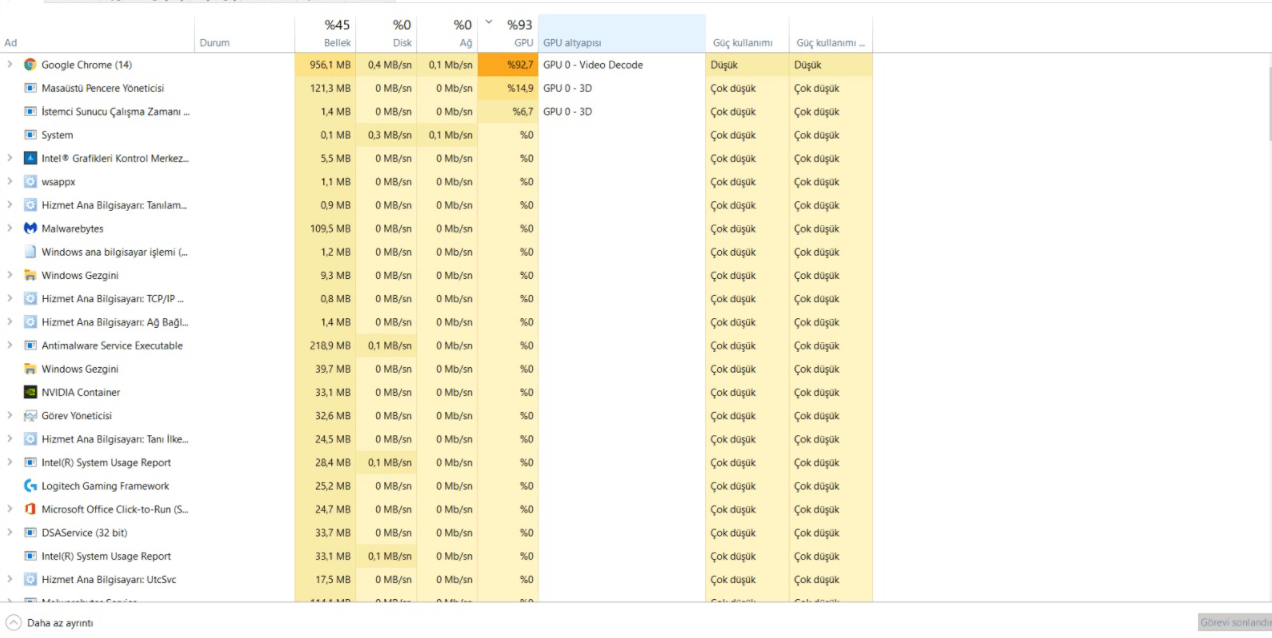Expand Hizmet Ana Bilgisayarı: Tanılam... row
Screen dimensions: 1272x638
(10, 205)
